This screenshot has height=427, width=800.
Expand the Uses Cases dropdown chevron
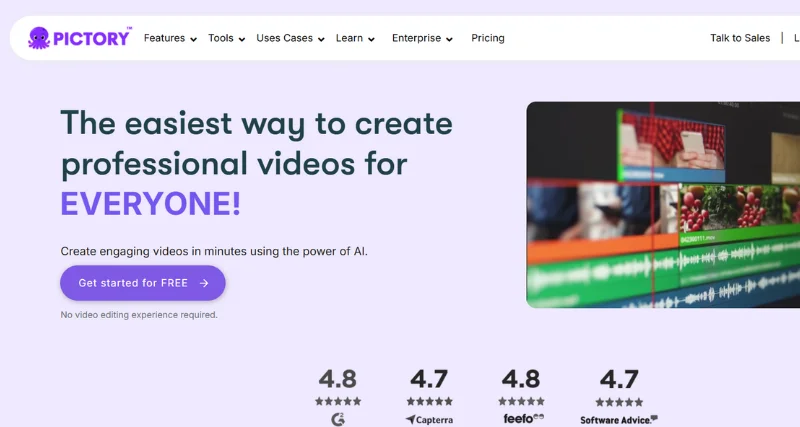tap(321, 39)
